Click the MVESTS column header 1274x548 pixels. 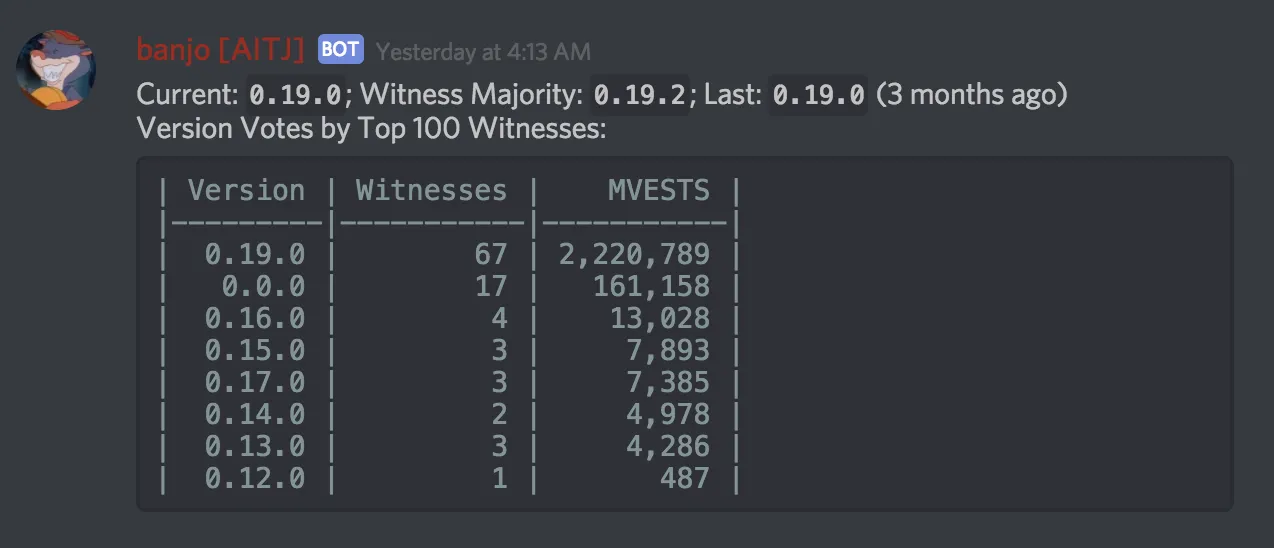(659, 190)
